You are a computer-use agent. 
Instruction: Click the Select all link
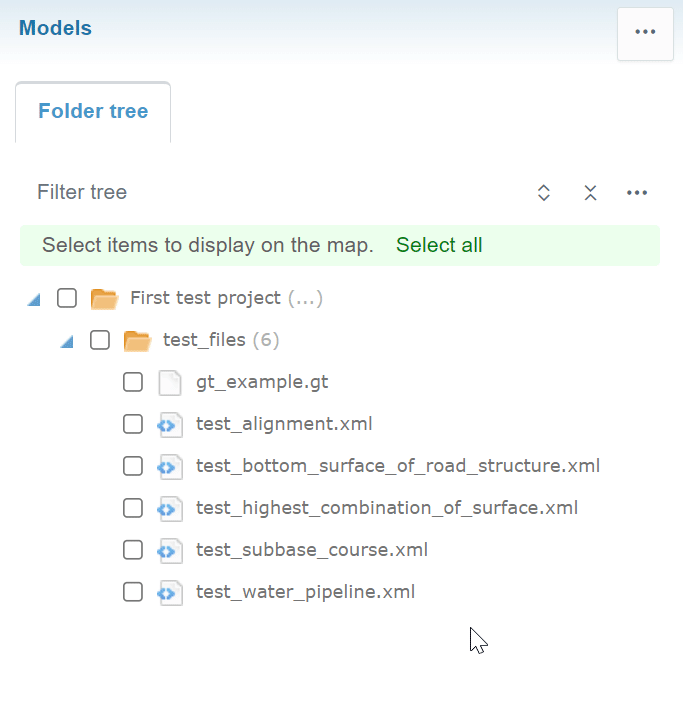(x=439, y=245)
